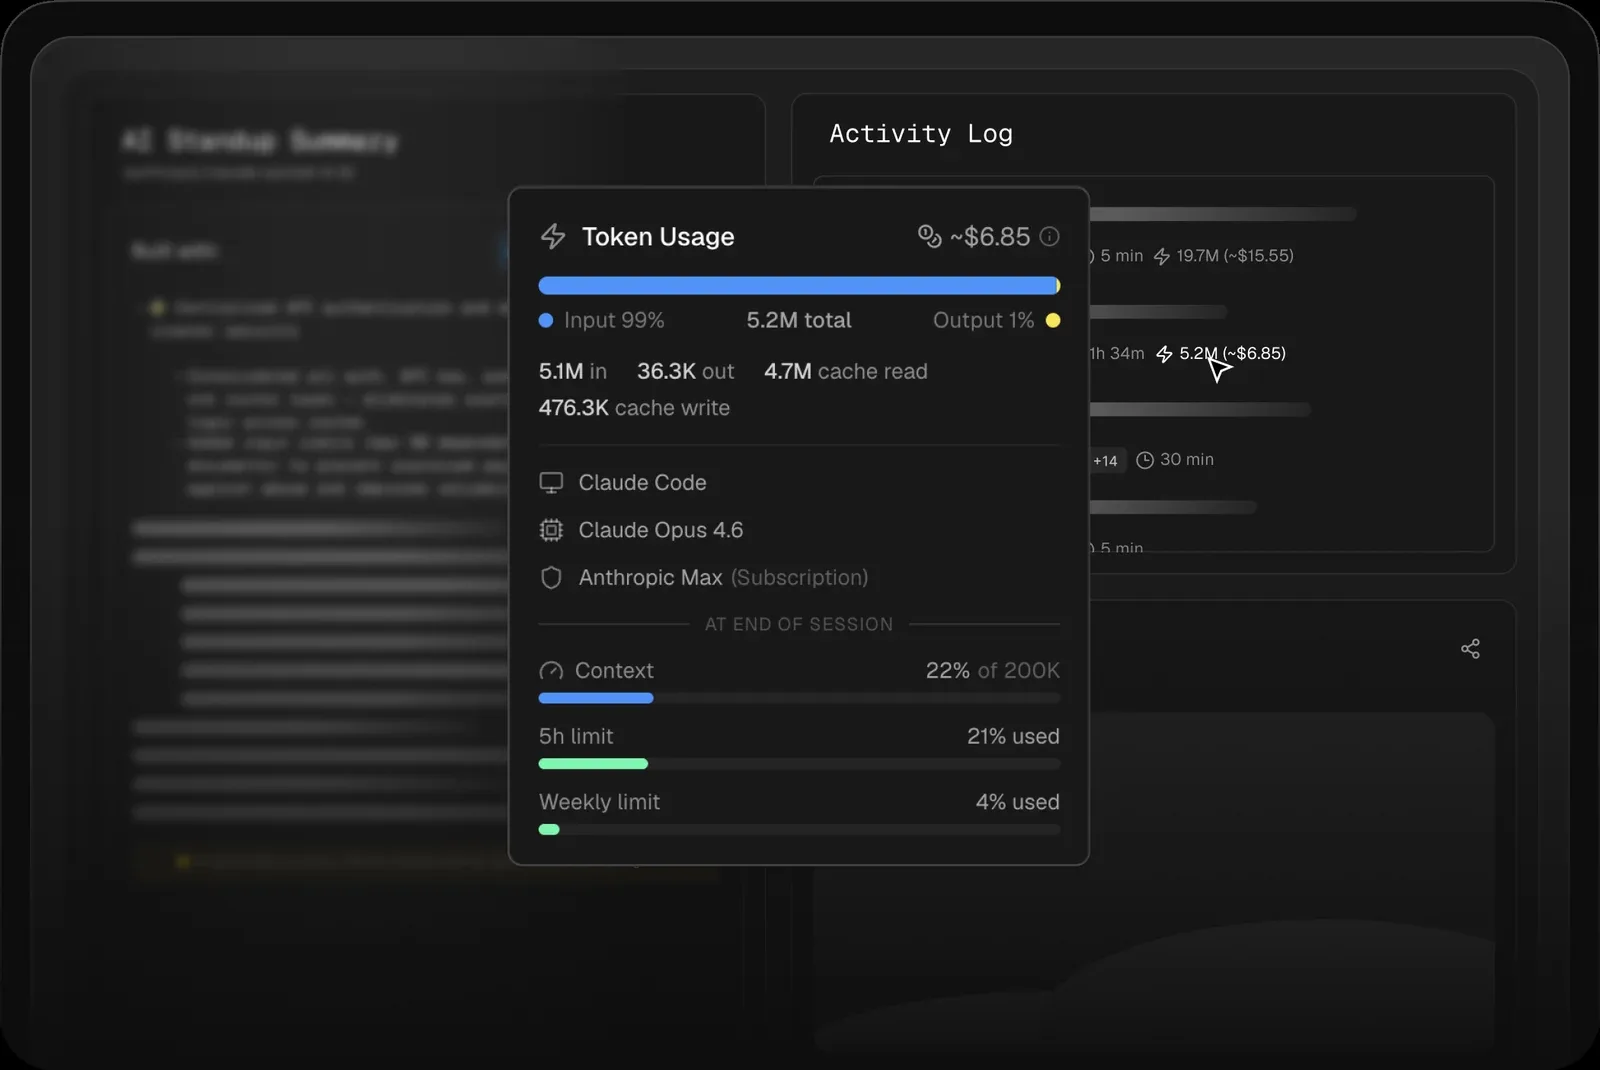Click the 1h 34m duration in Activity Log
This screenshot has width=1600, height=1070.
[x=1117, y=354]
